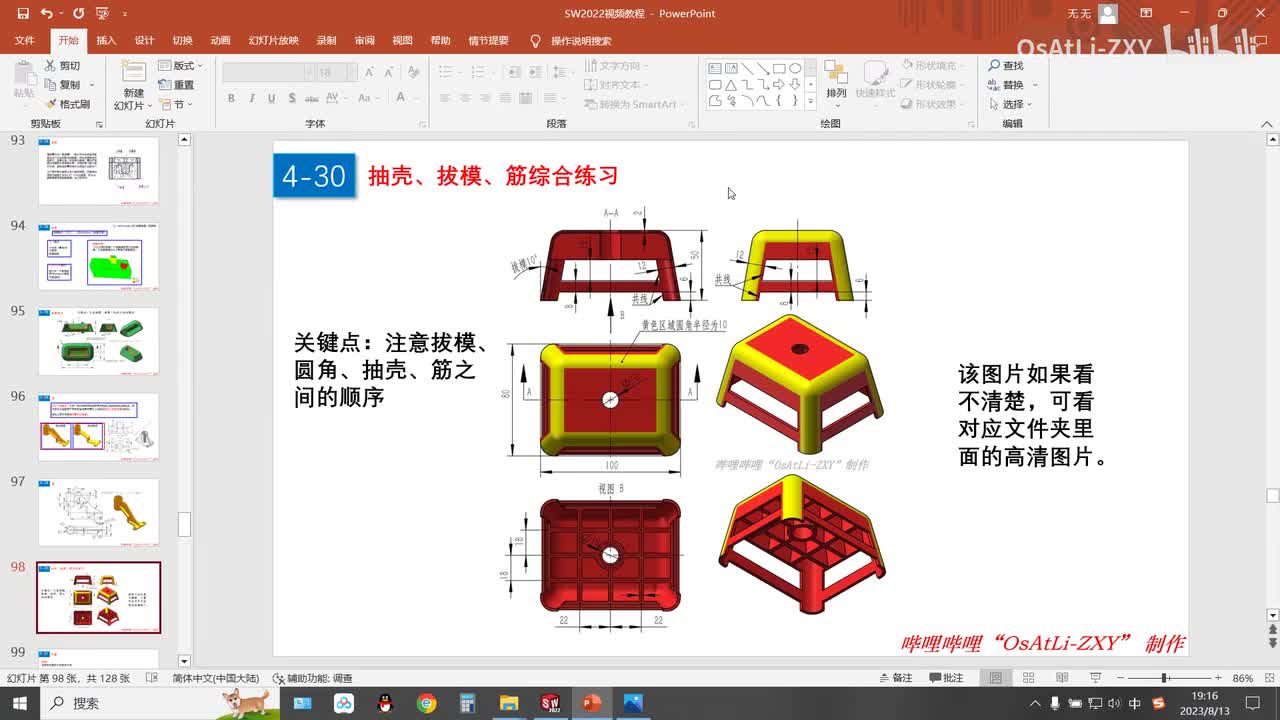Switch to the Transitions (切换) tab
Image resolution: width=1280 pixels, height=720 pixels.
coord(182,41)
